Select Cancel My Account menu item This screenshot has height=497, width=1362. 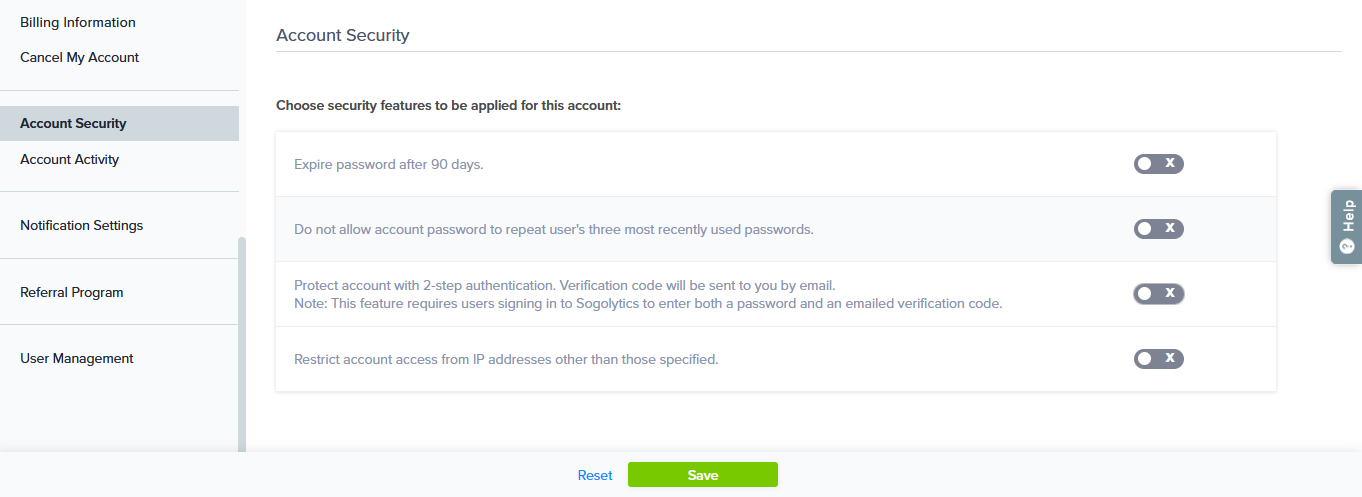coord(80,57)
